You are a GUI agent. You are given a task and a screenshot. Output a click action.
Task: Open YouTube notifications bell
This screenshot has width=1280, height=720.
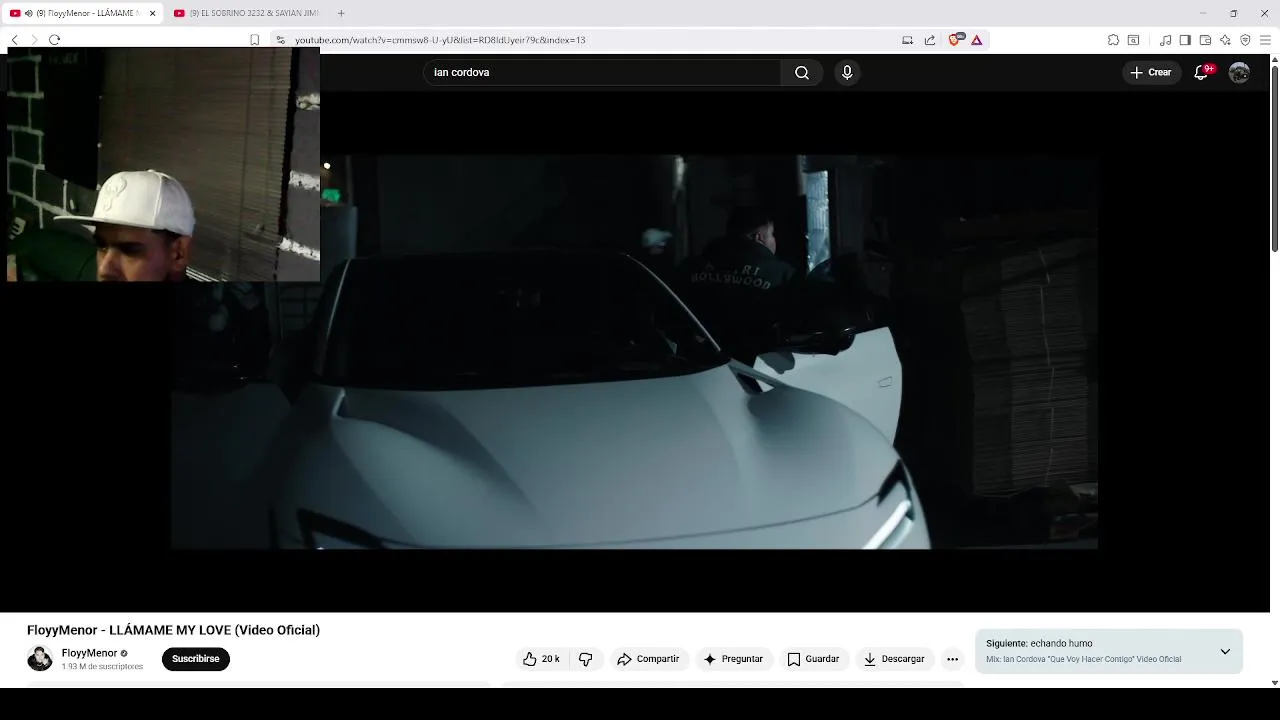tap(1201, 72)
